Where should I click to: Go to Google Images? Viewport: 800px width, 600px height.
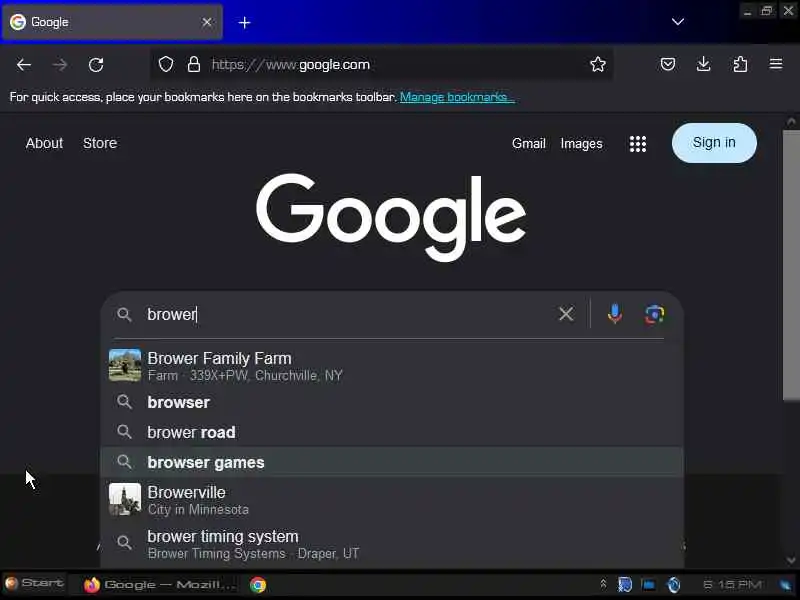click(x=581, y=144)
